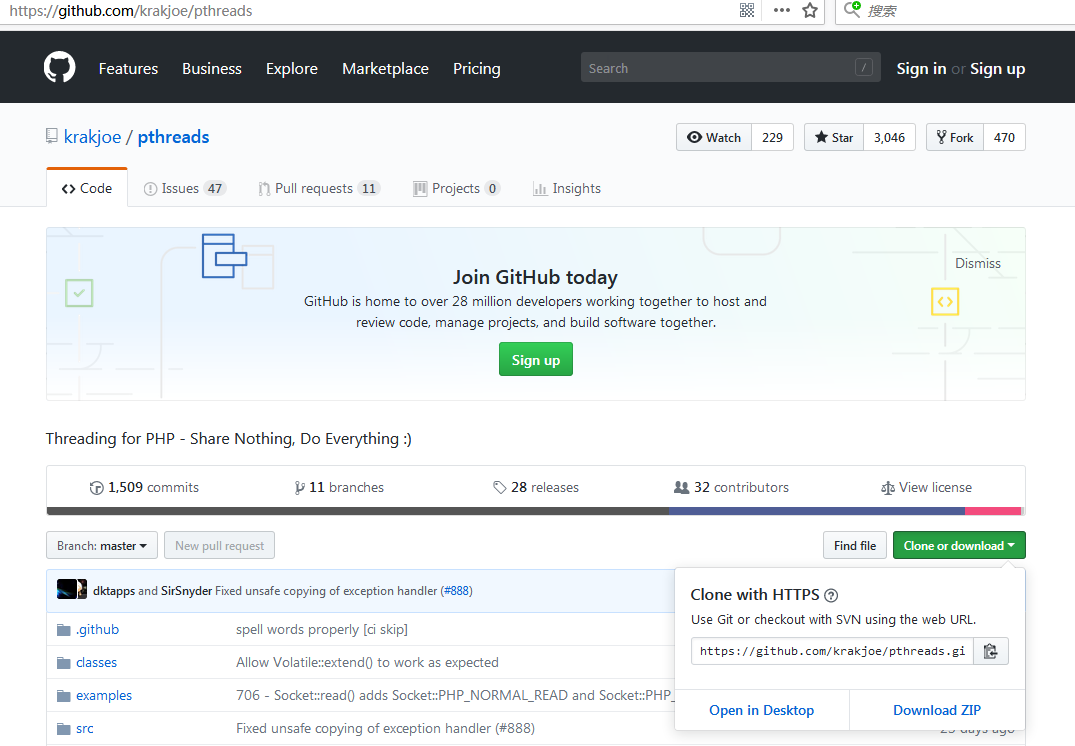Open browser three-dots page actions menu

coord(781,11)
